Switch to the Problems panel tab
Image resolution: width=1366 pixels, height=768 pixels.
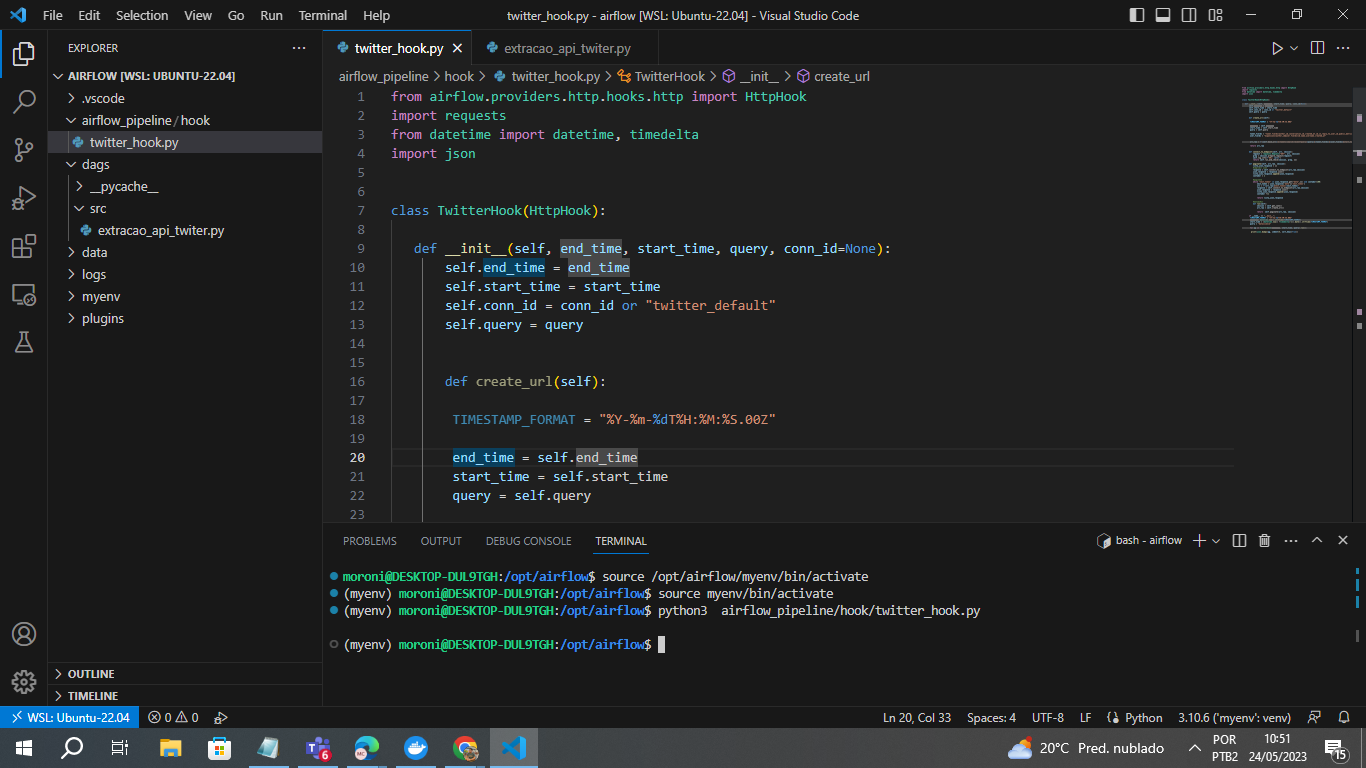click(370, 541)
